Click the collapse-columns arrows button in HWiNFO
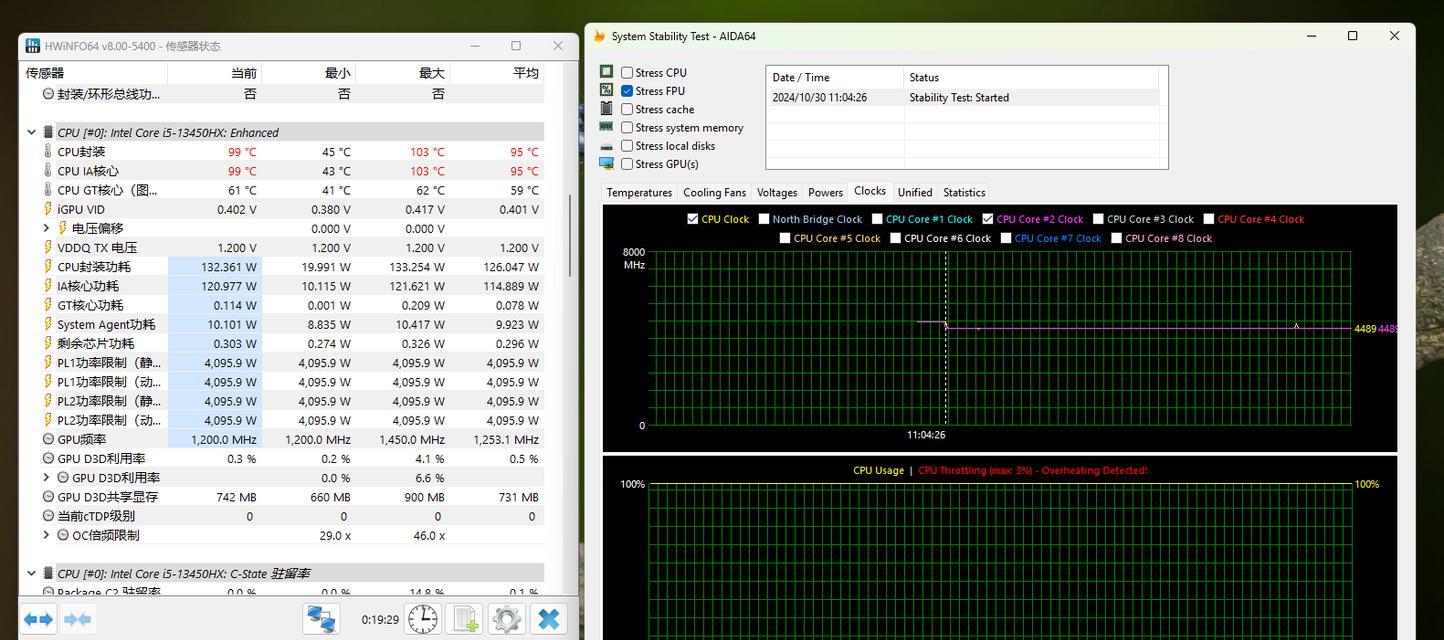Screen dimensions: 1444x640 [x=77, y=619]
